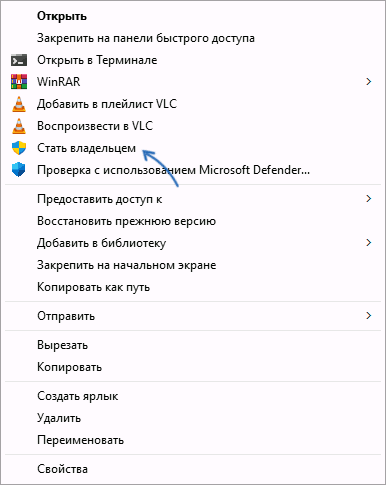
Task: Expand the Добавить в библиотеку submenu arrow
Action: tap(368, 243)
